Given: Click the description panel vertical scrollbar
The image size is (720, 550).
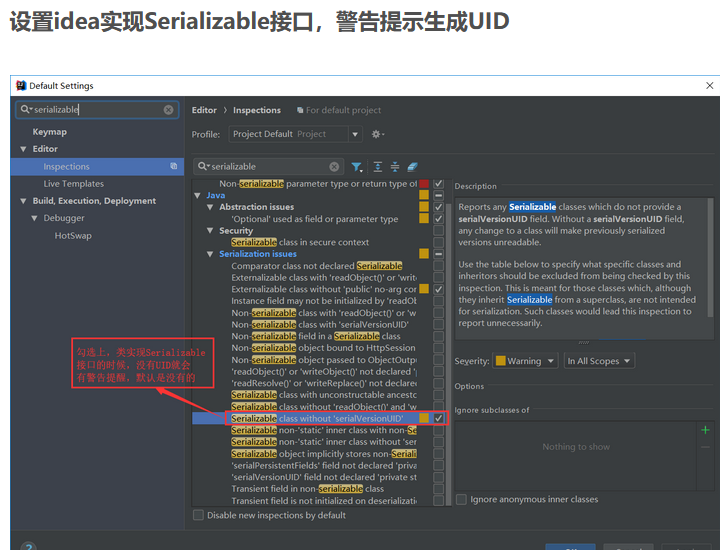Looking at the screenshot, I should (x=710, y=258).
